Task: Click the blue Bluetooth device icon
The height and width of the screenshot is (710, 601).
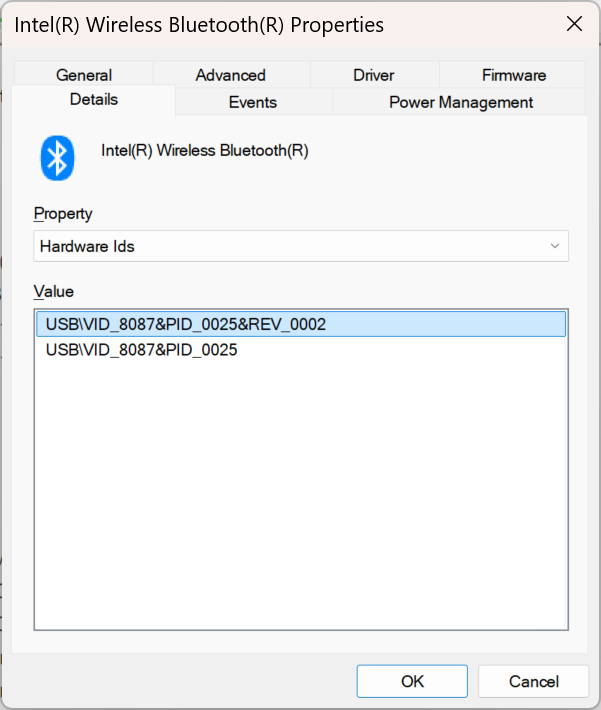Action: [57, 158]
